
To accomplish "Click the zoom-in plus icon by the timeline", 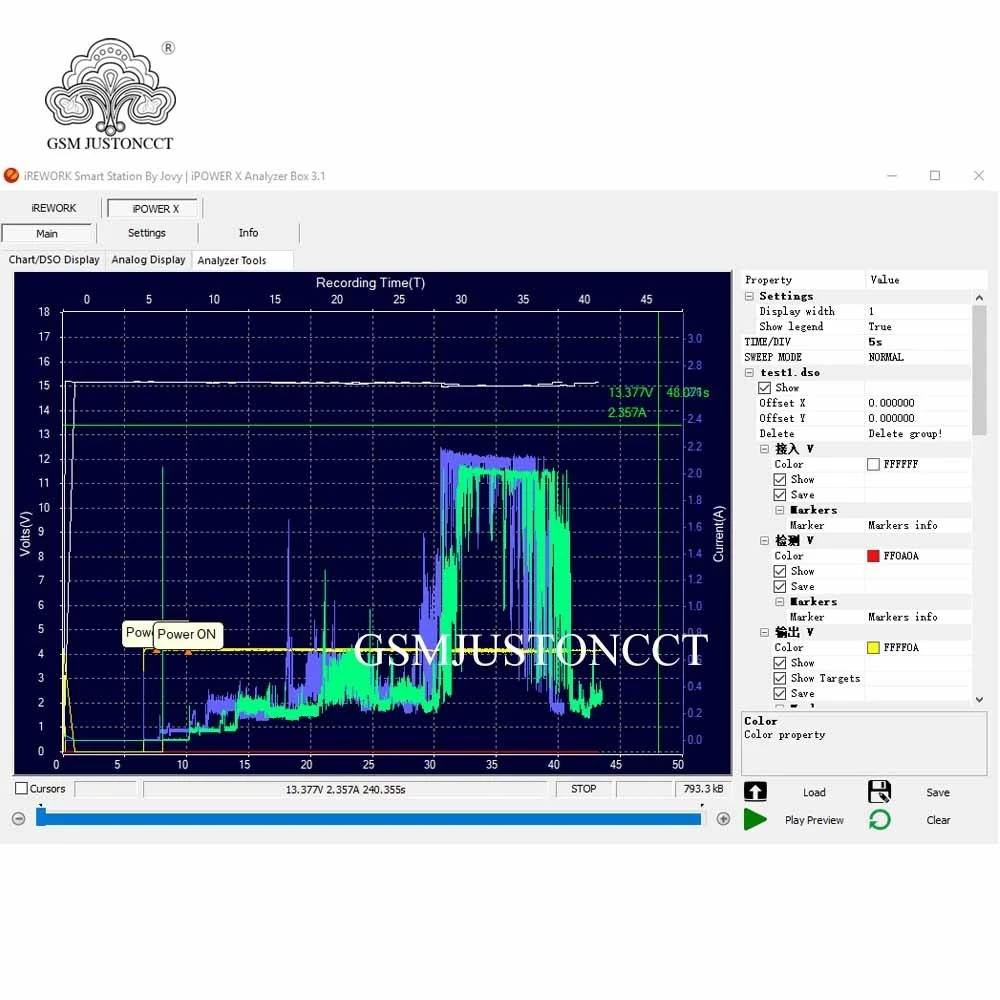I will [723, 818].
